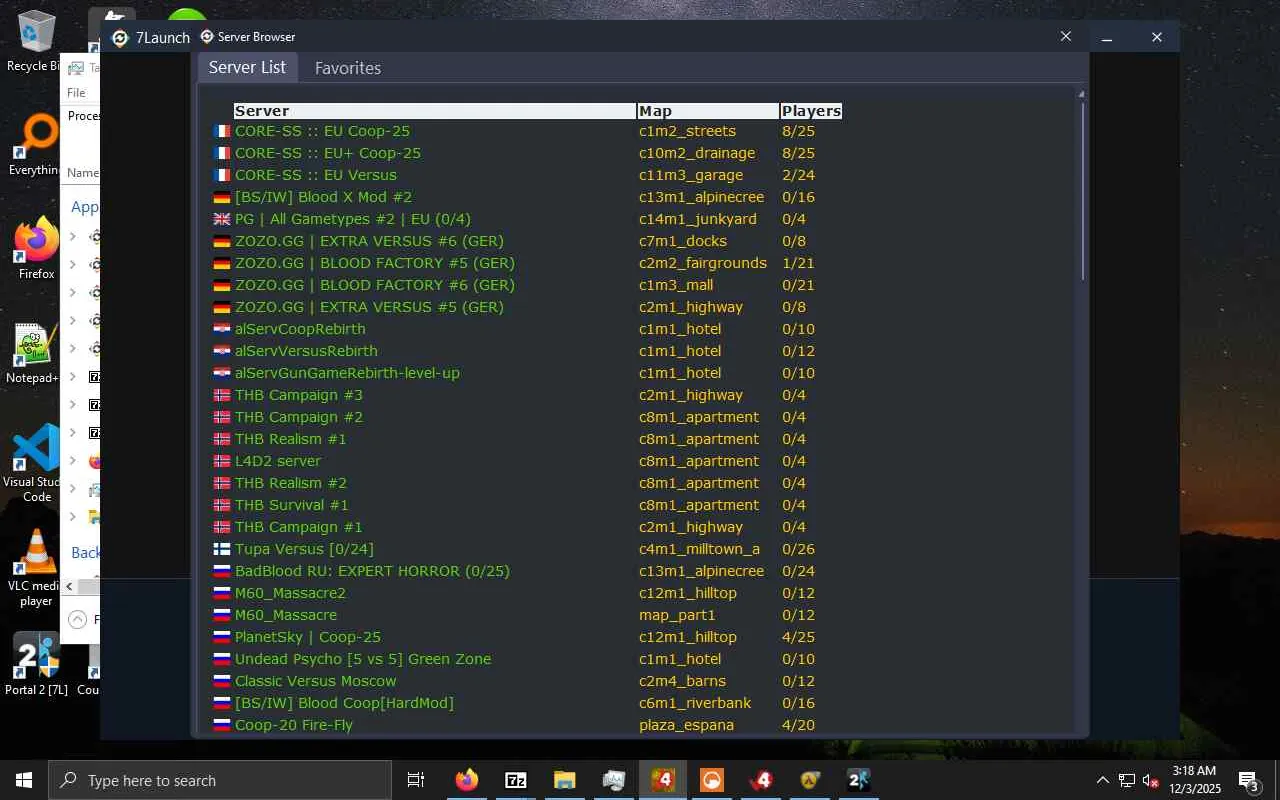Select the [BS/IW] Blood Coop[HardMod] server

pyautogui.click(x=344, y=703)
